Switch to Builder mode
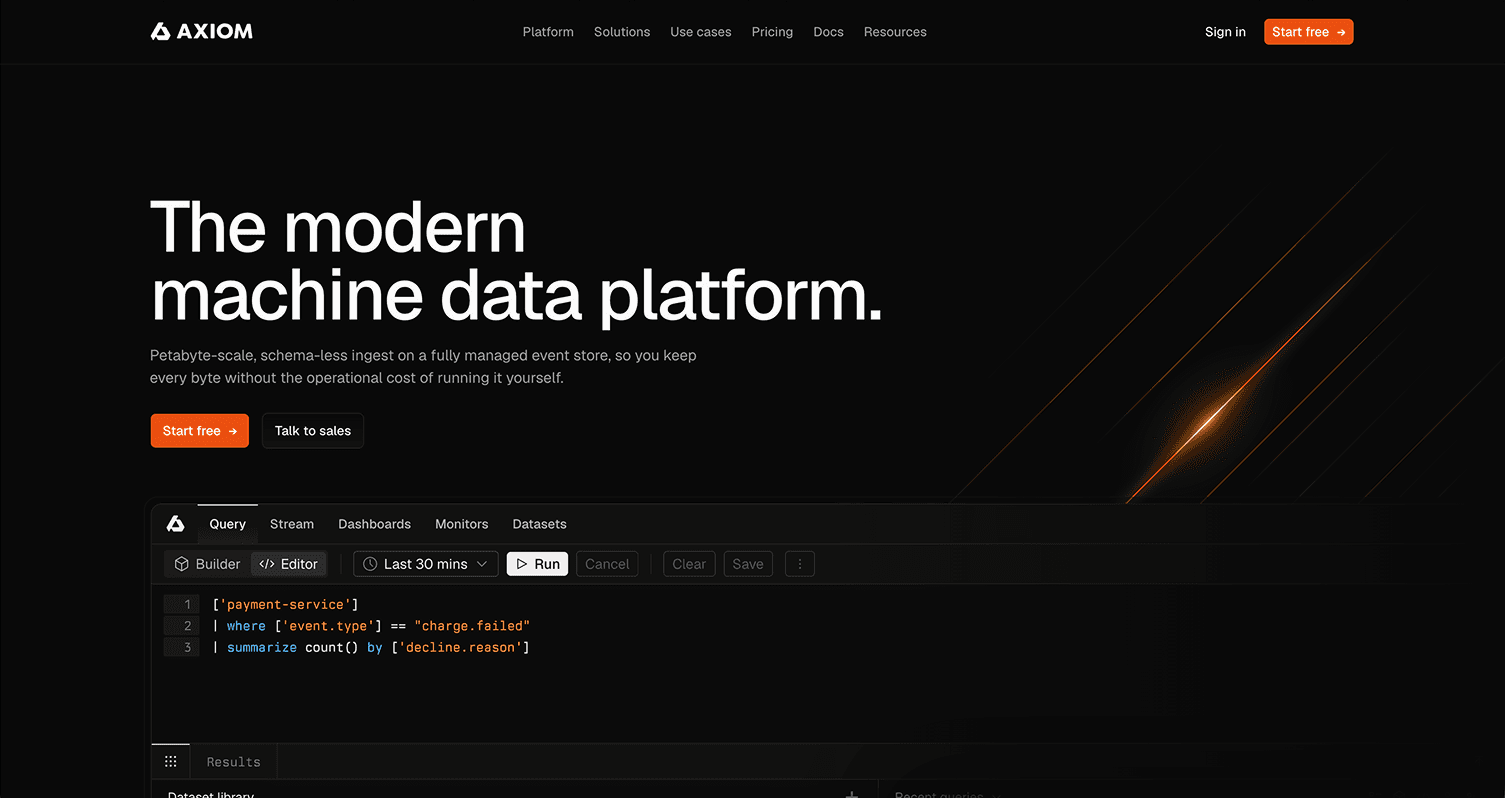The height and width of the screenshot is (798, 1505). (207, 564)
